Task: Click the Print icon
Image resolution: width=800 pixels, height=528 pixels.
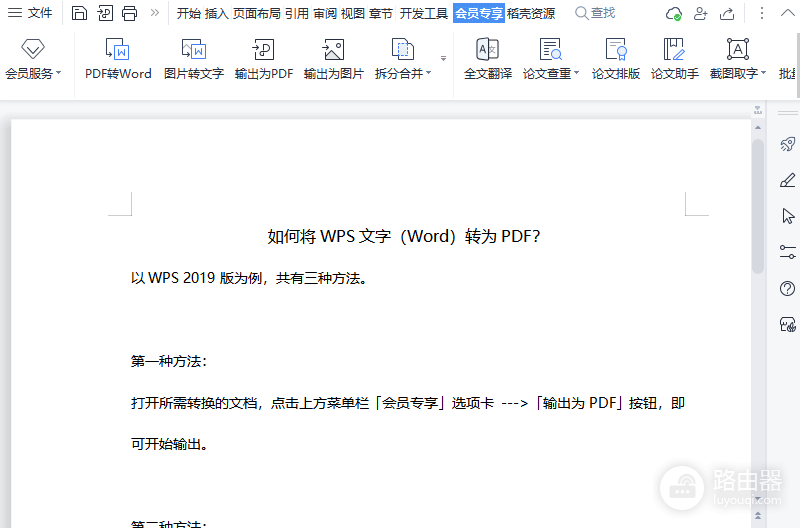Action: tap(130, 13)
